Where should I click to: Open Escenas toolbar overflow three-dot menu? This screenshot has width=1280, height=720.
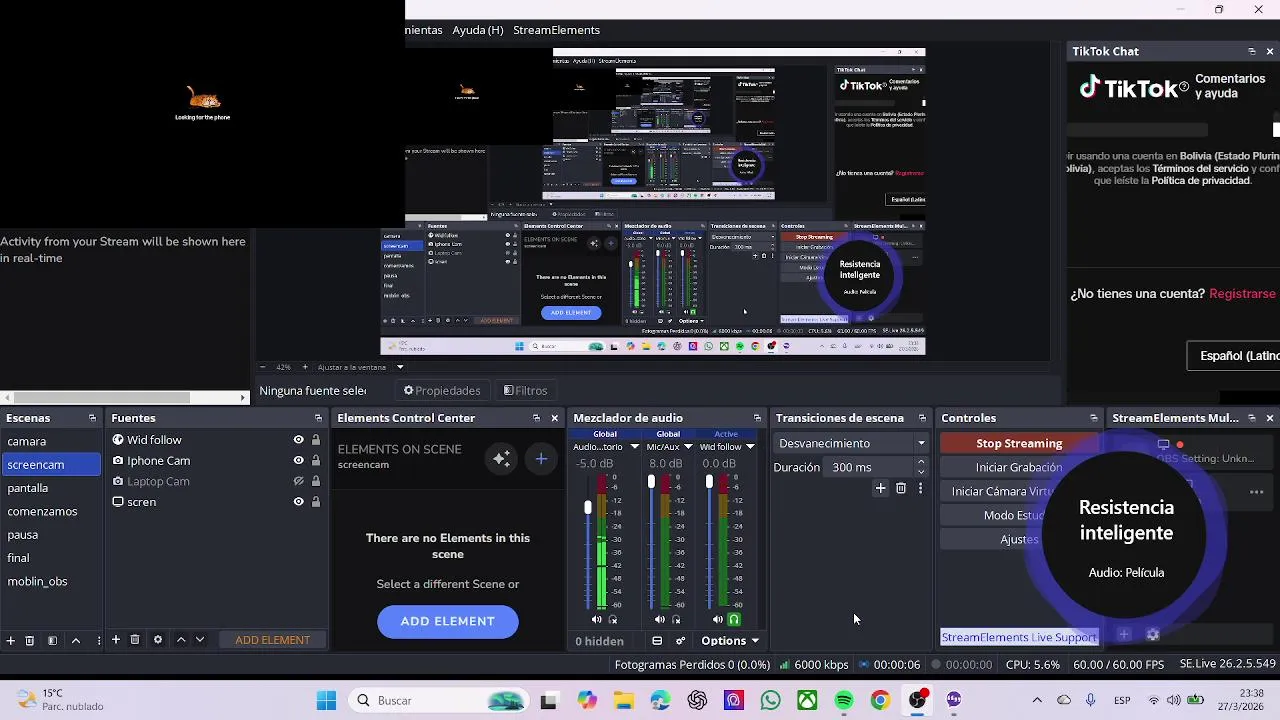click(x=97, y=640)
